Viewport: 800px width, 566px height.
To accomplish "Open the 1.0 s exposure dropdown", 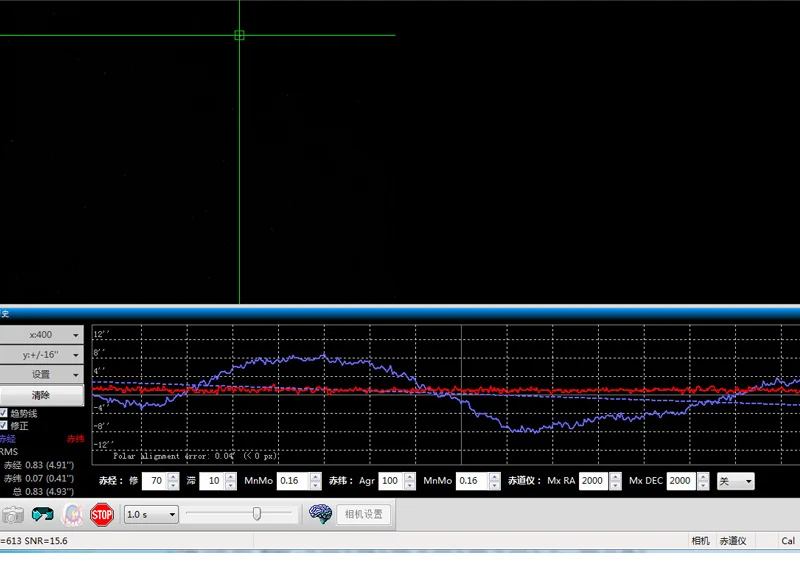I will (151, 514).
